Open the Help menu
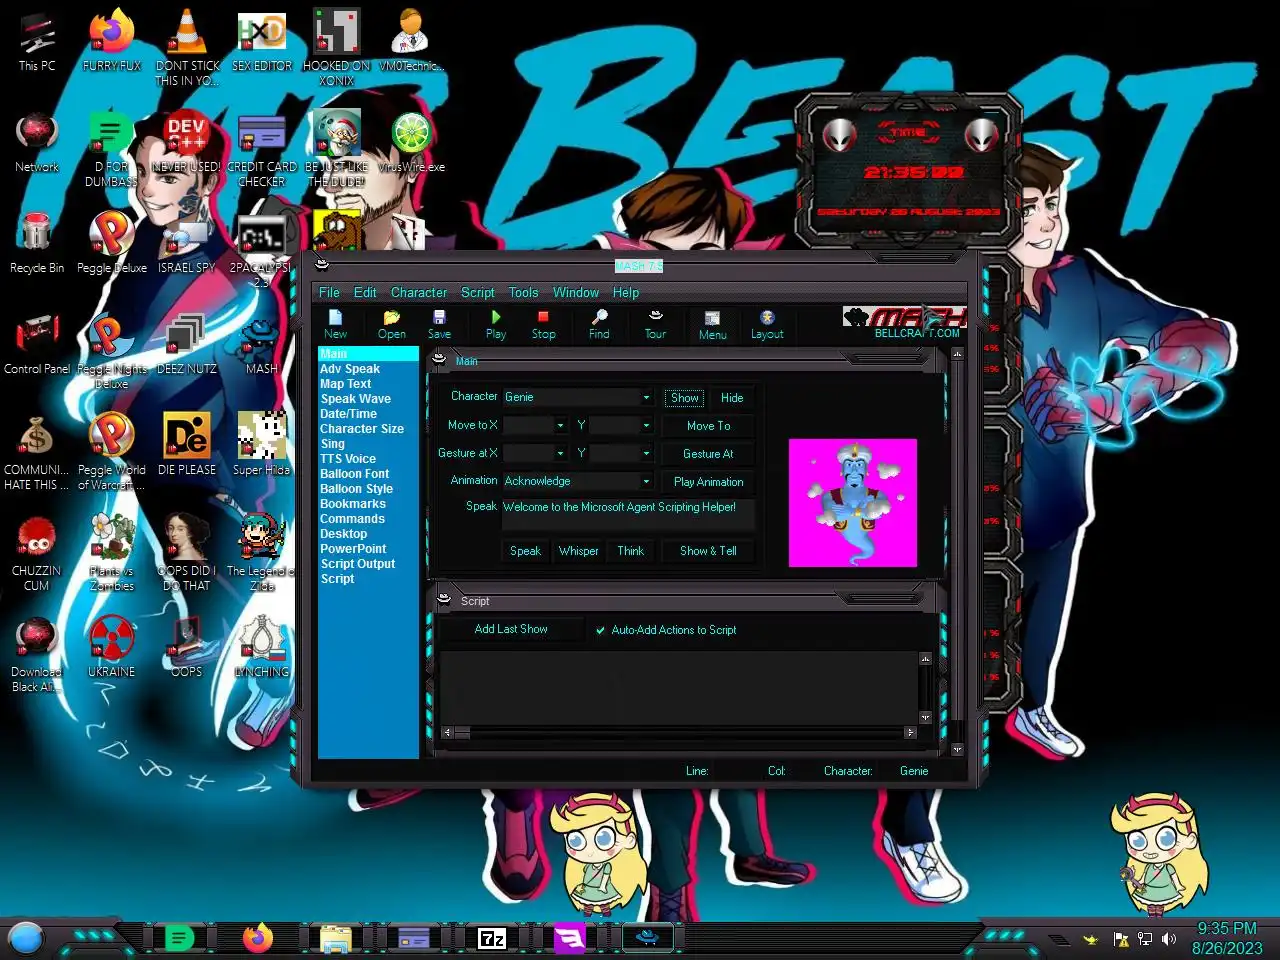The height and width of the screenshot is (960, 1280). [x=626, y=292]
